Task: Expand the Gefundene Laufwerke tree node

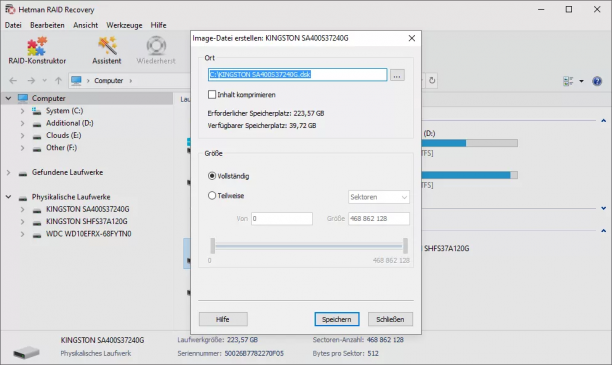Action: (8, 173)
